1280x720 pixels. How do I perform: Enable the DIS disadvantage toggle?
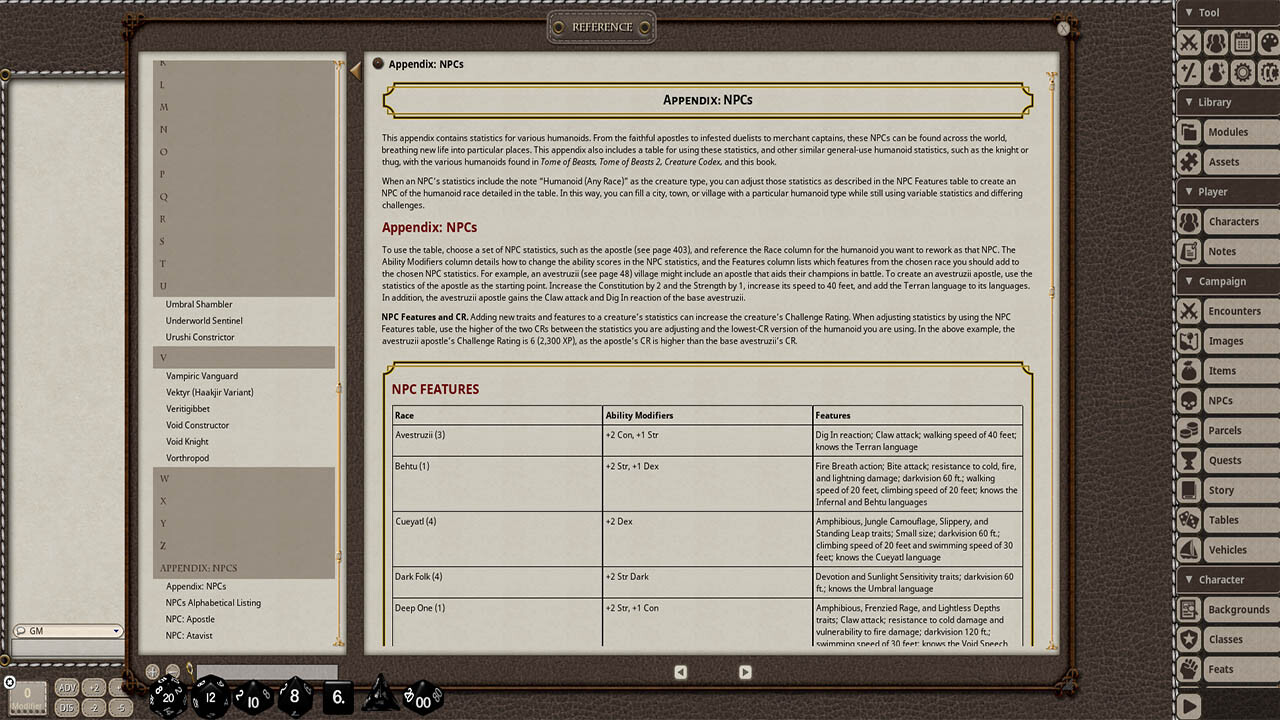[67, 707]
